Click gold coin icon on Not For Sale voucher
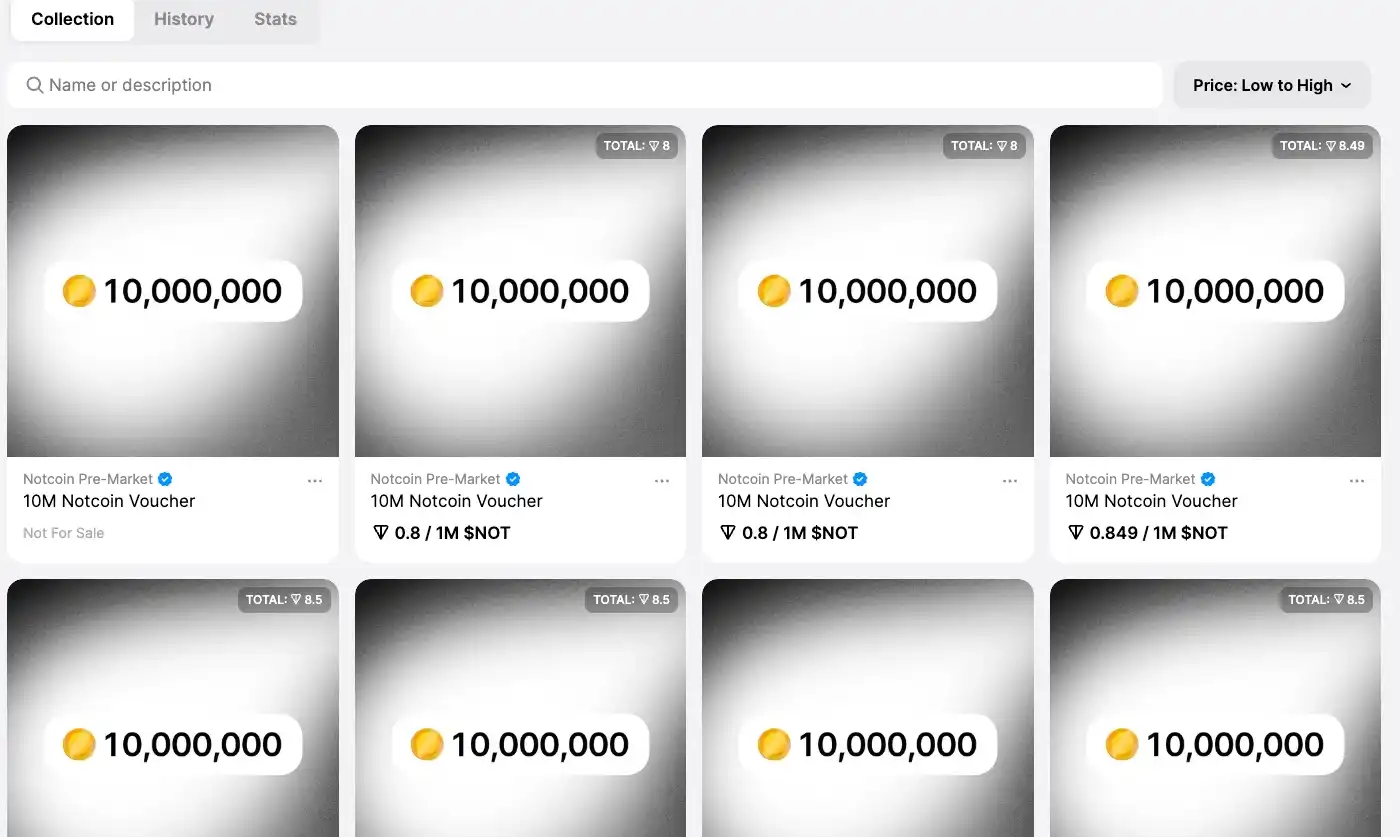Viewport: 1400px width, 837px height. [x=79, y=291]
